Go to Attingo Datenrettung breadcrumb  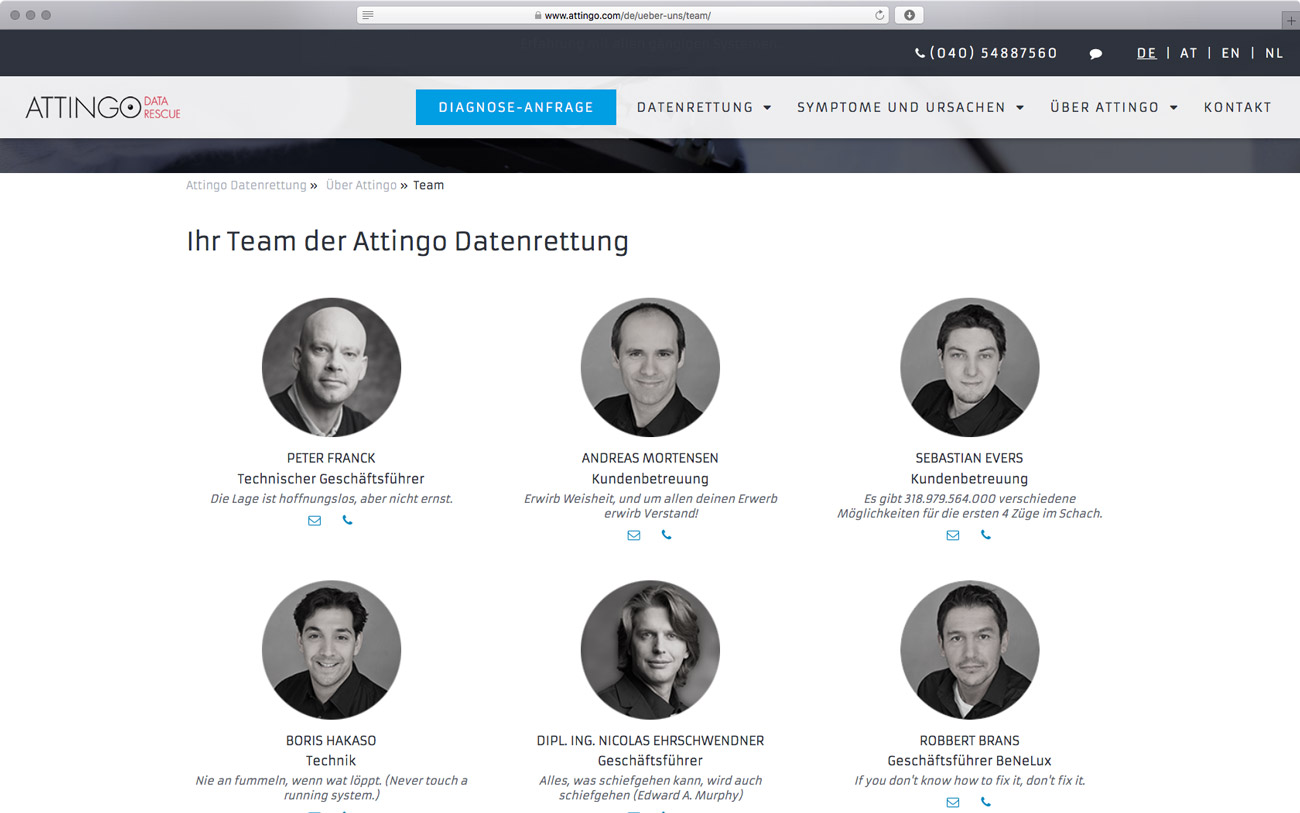point(246,185)
